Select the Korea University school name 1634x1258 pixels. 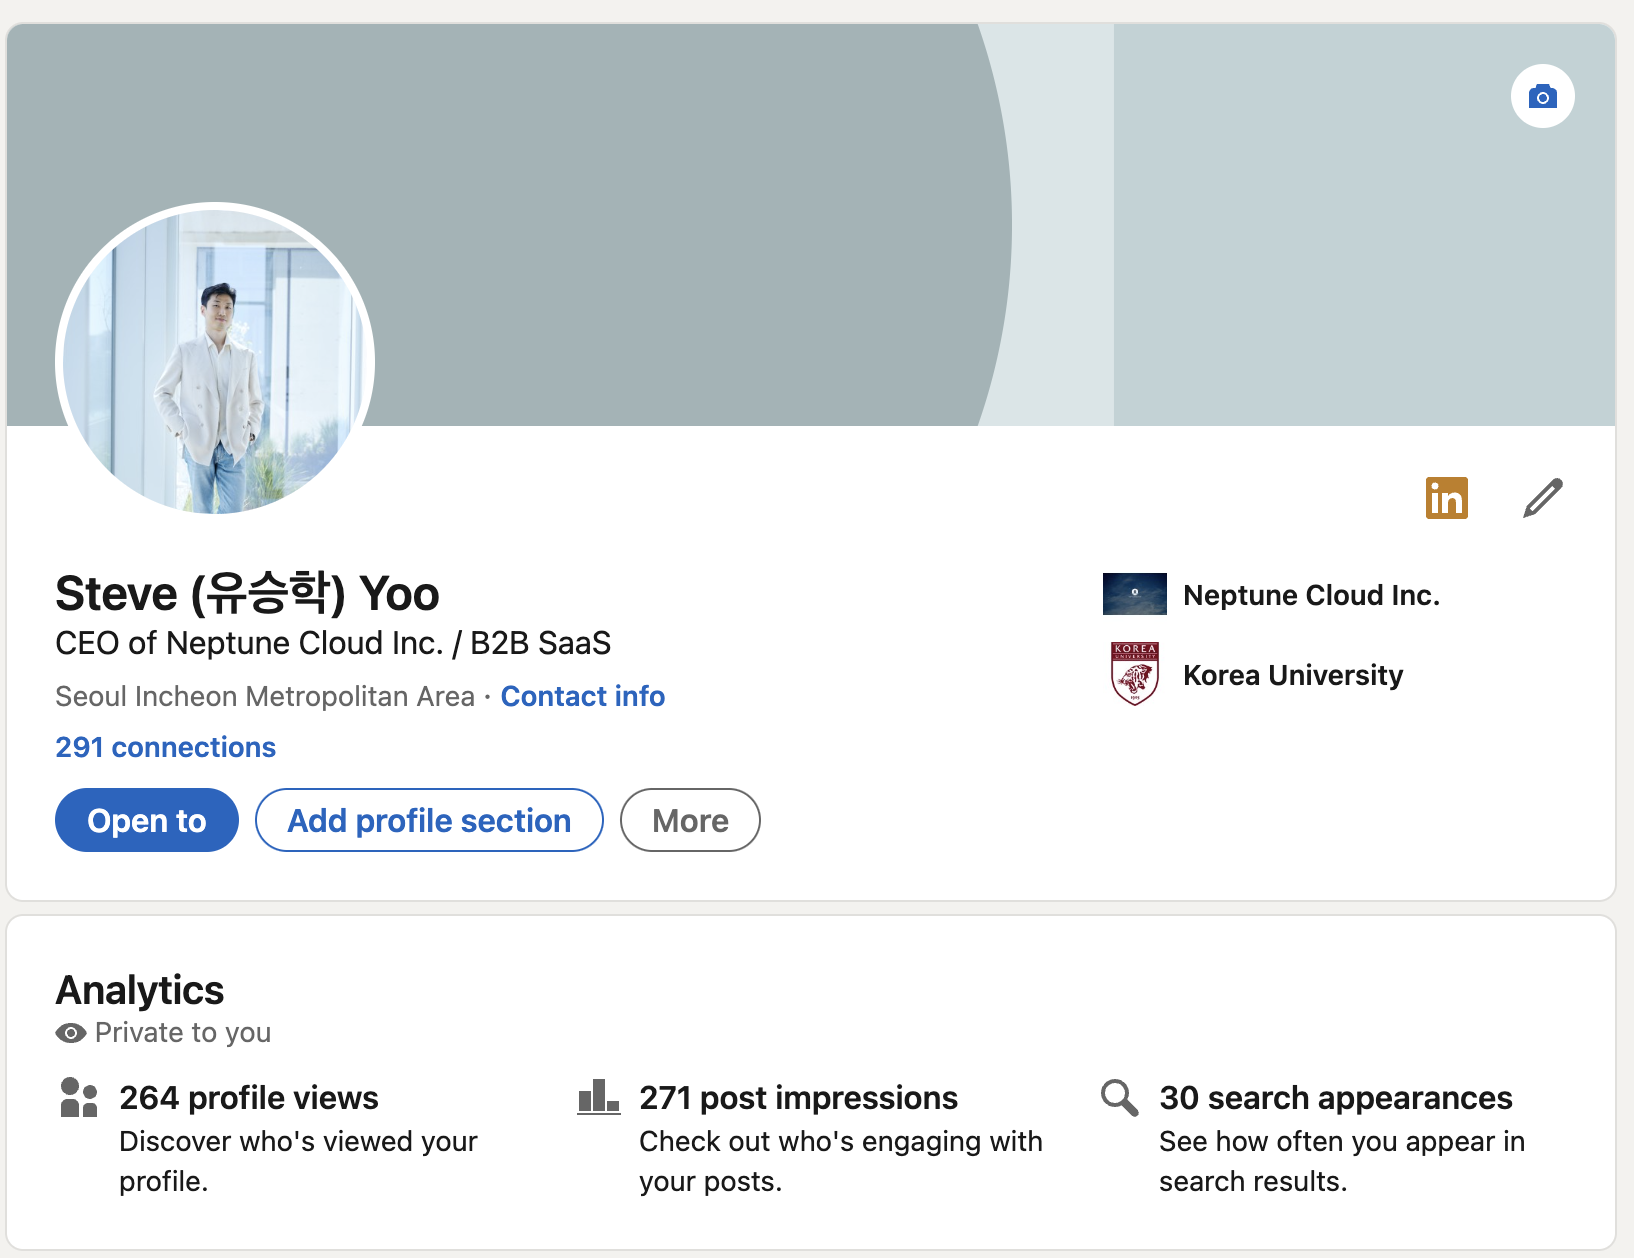point(1293,675)
